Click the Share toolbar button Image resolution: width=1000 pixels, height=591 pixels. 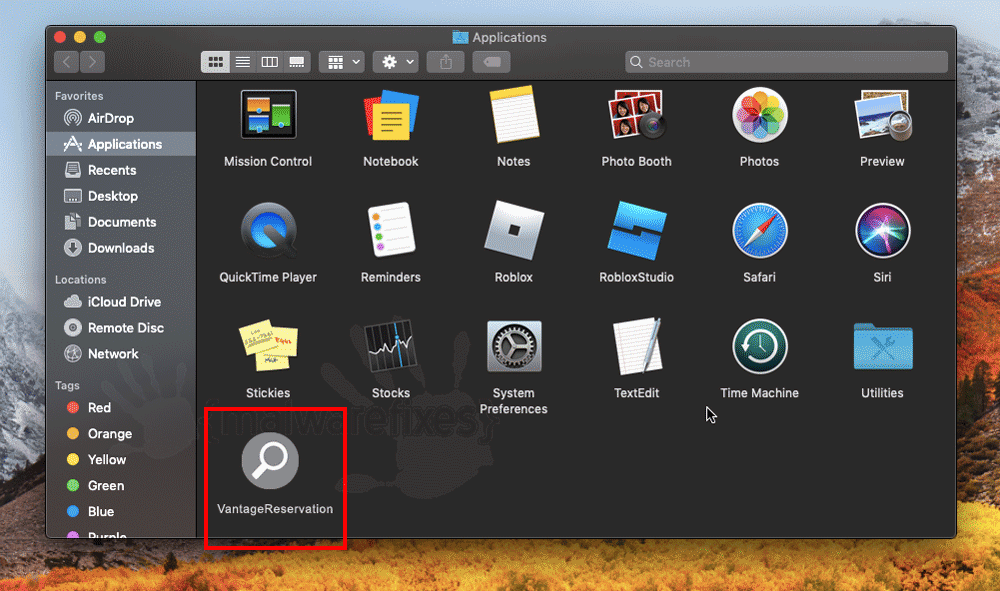(x=446, y=62)
